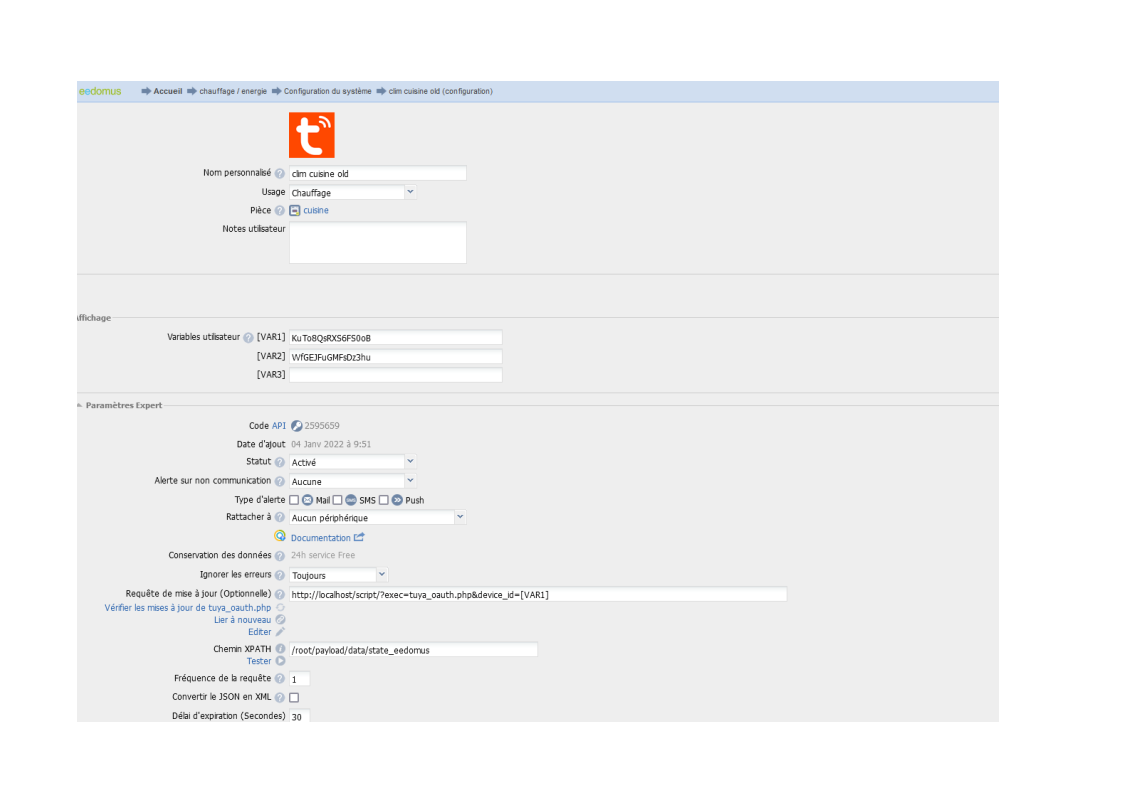The height and width of the screenshot is (793, 1122).
Task: Enable the Push alert checkbox
Action: click(384, 500)
